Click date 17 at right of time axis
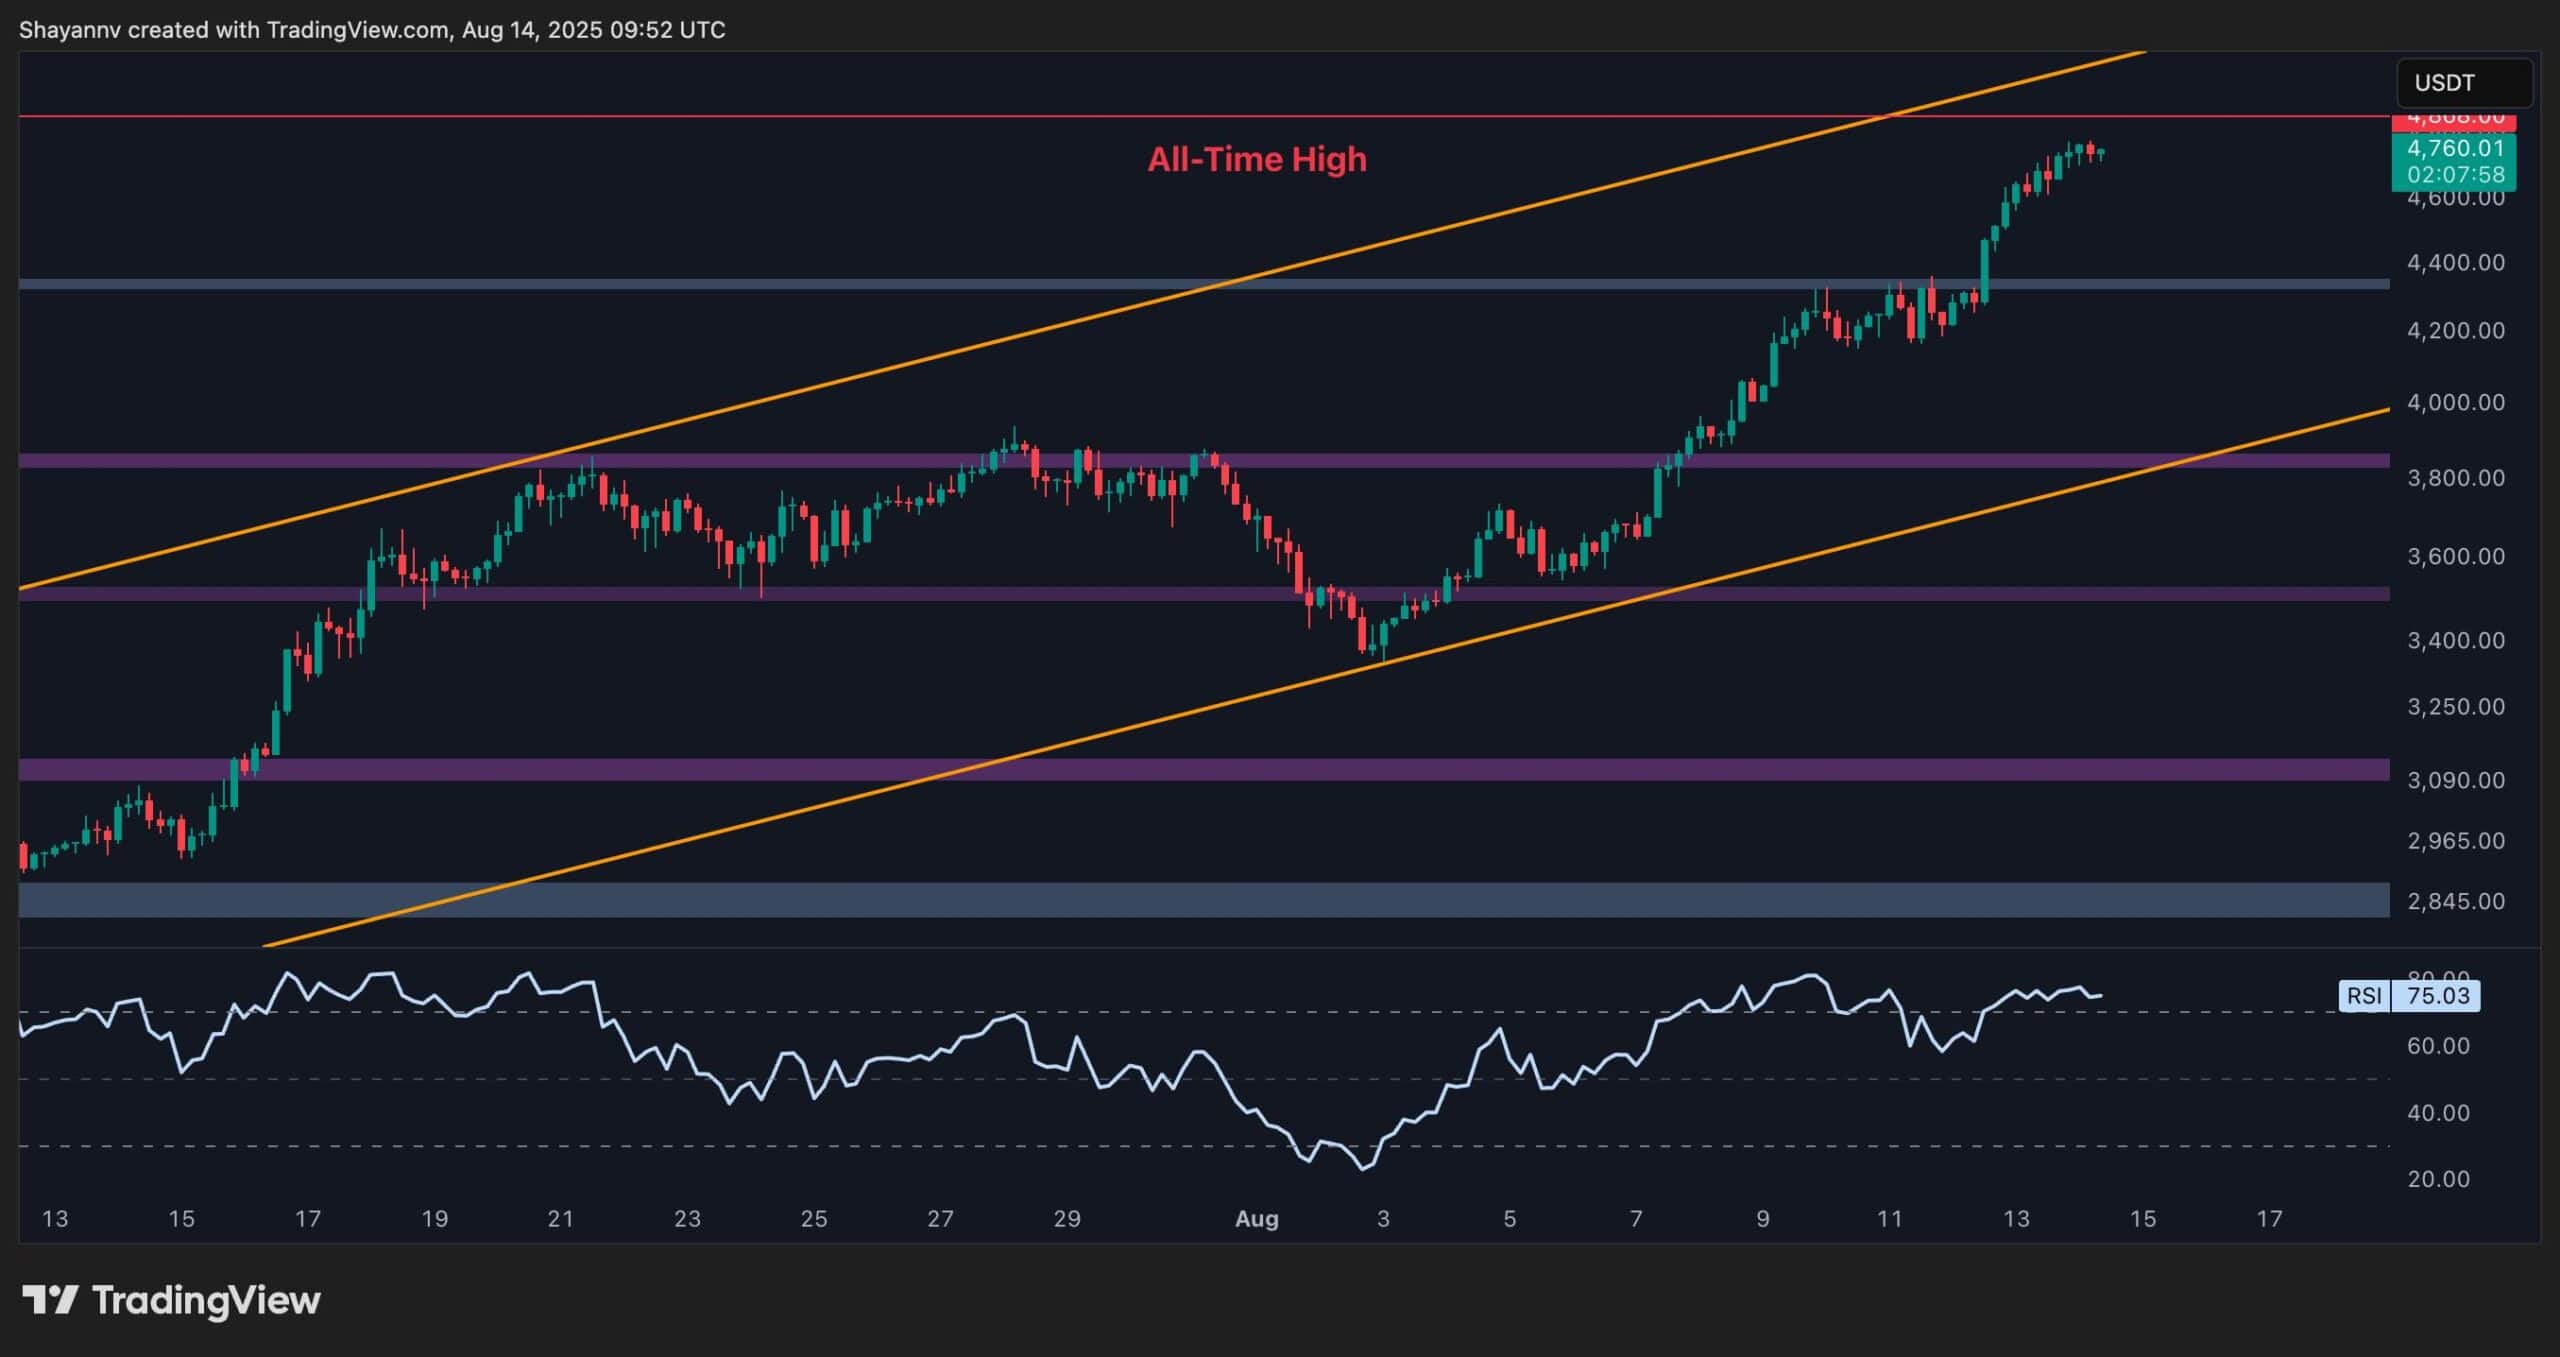This screenshot has height=1357, width=2560. (x=2270, y=1219)
